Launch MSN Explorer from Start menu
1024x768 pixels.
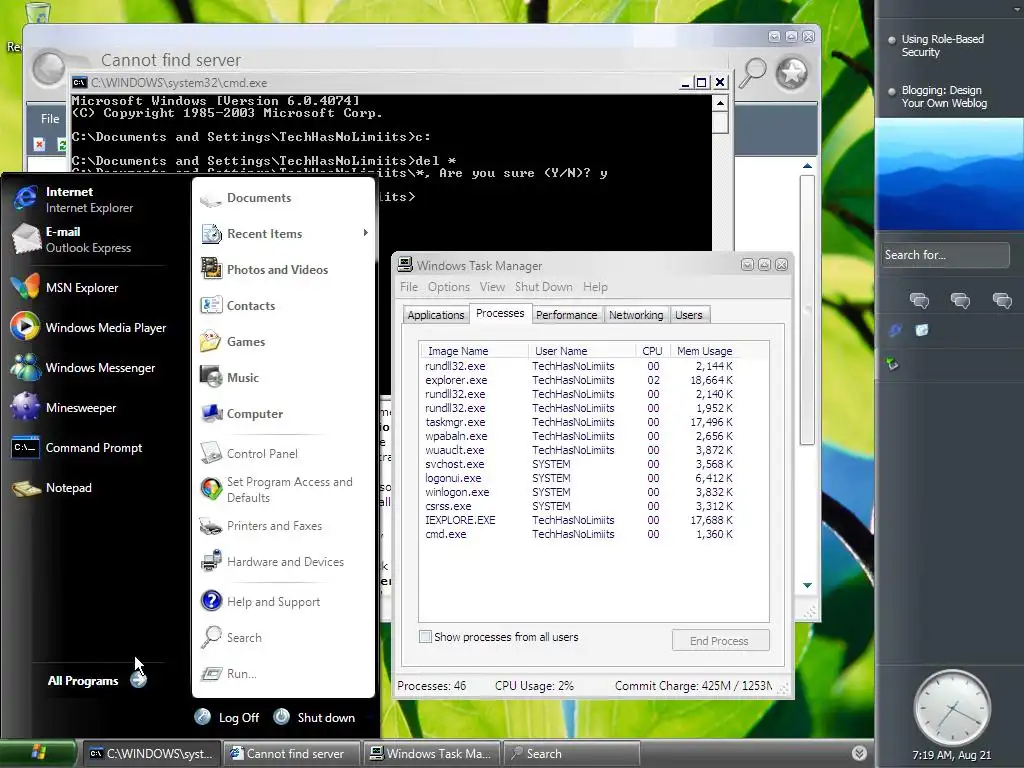click(65, 287)
